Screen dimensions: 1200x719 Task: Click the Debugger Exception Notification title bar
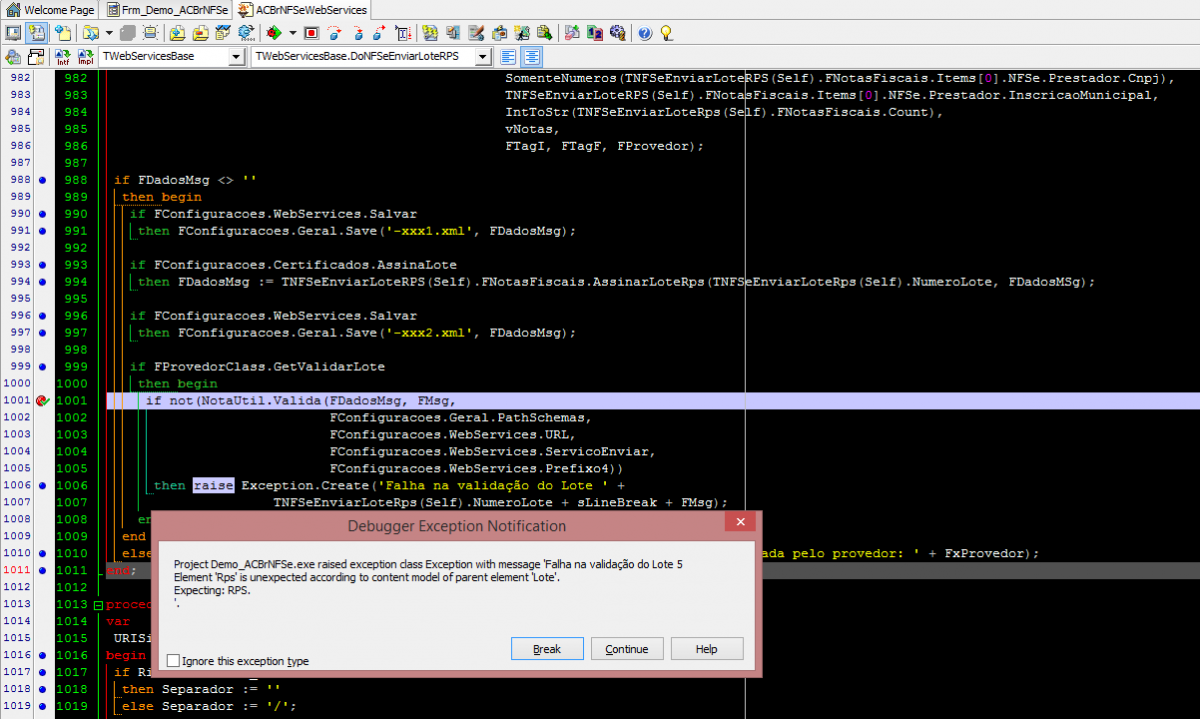456,526
